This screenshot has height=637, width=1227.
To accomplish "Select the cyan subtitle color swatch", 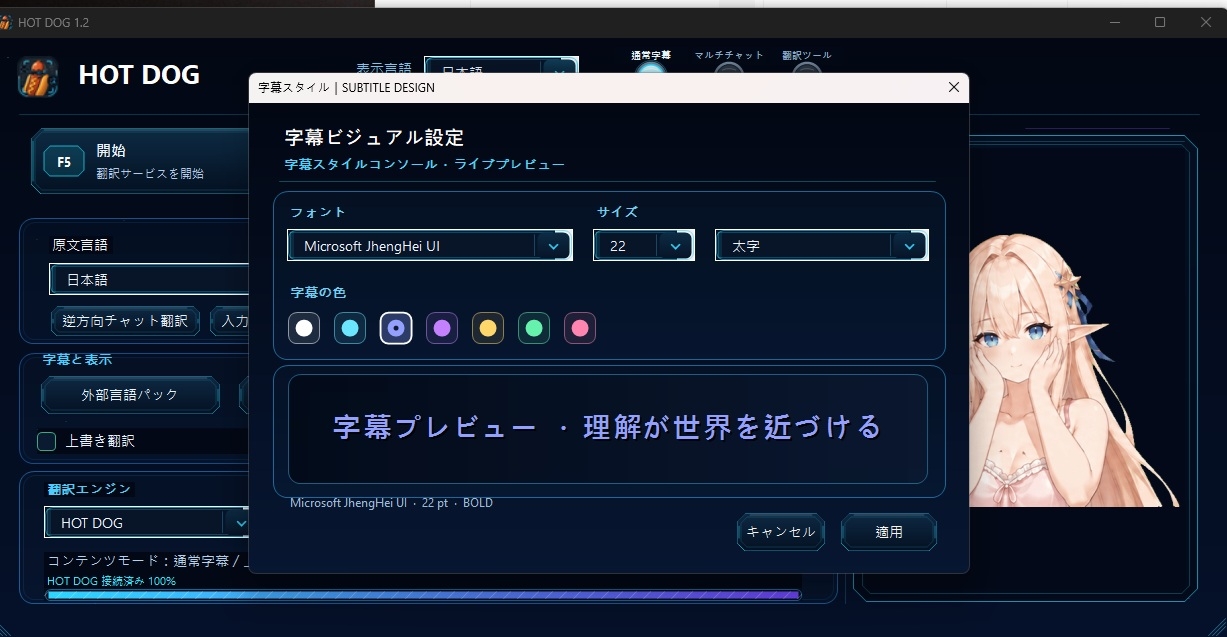I will [350, 328].
